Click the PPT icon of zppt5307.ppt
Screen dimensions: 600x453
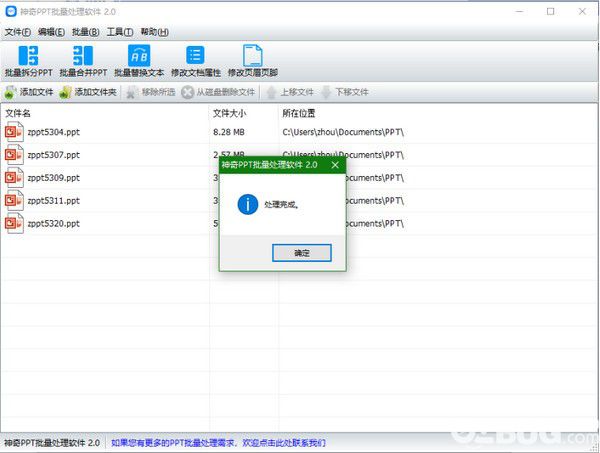14,155
